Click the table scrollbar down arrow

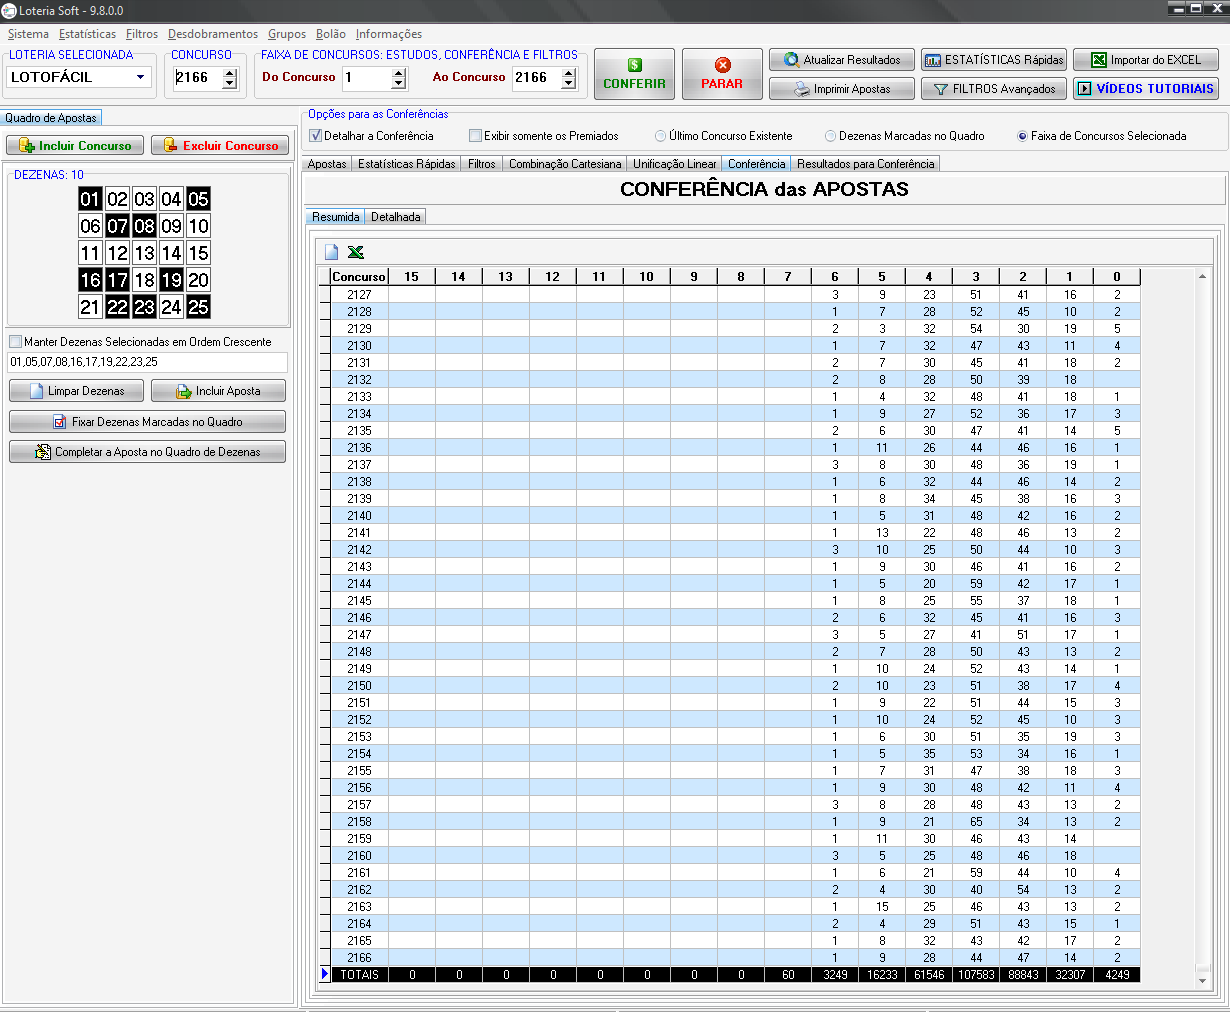1203,981
